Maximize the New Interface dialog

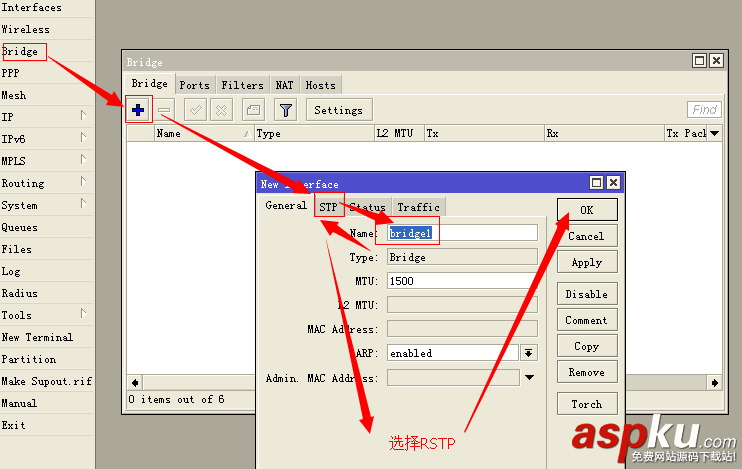(596, 183)
